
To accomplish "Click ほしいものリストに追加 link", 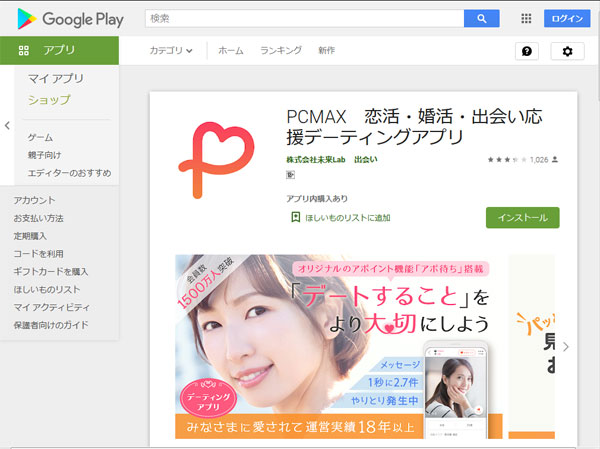I will point(347,218).
